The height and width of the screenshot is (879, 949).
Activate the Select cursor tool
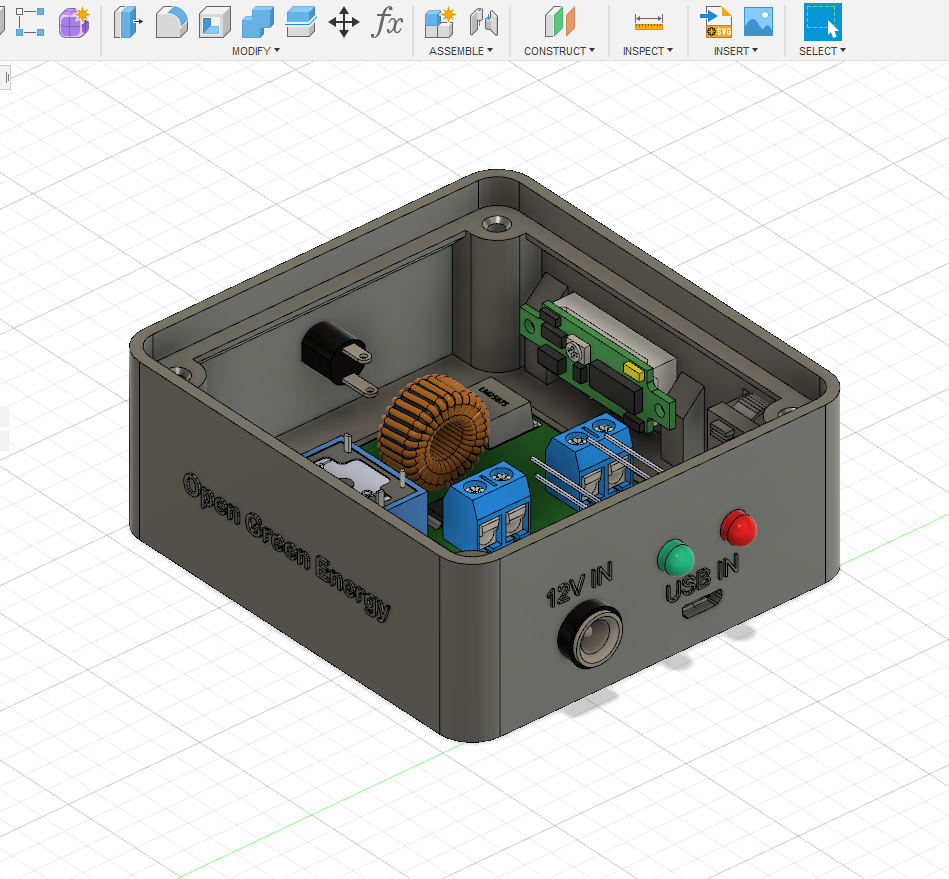(823, 22)
